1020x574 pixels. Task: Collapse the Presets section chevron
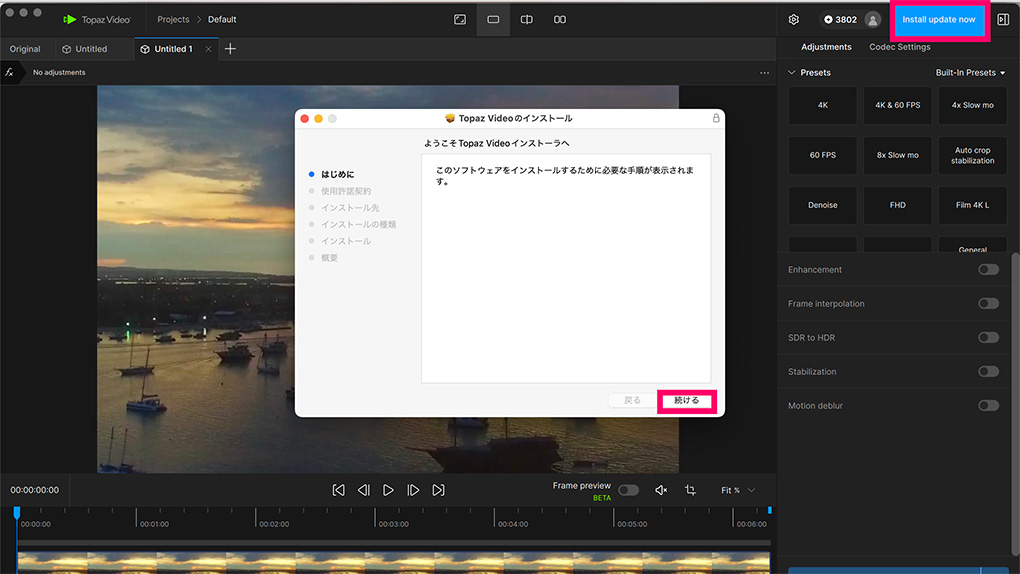point(792,72)
